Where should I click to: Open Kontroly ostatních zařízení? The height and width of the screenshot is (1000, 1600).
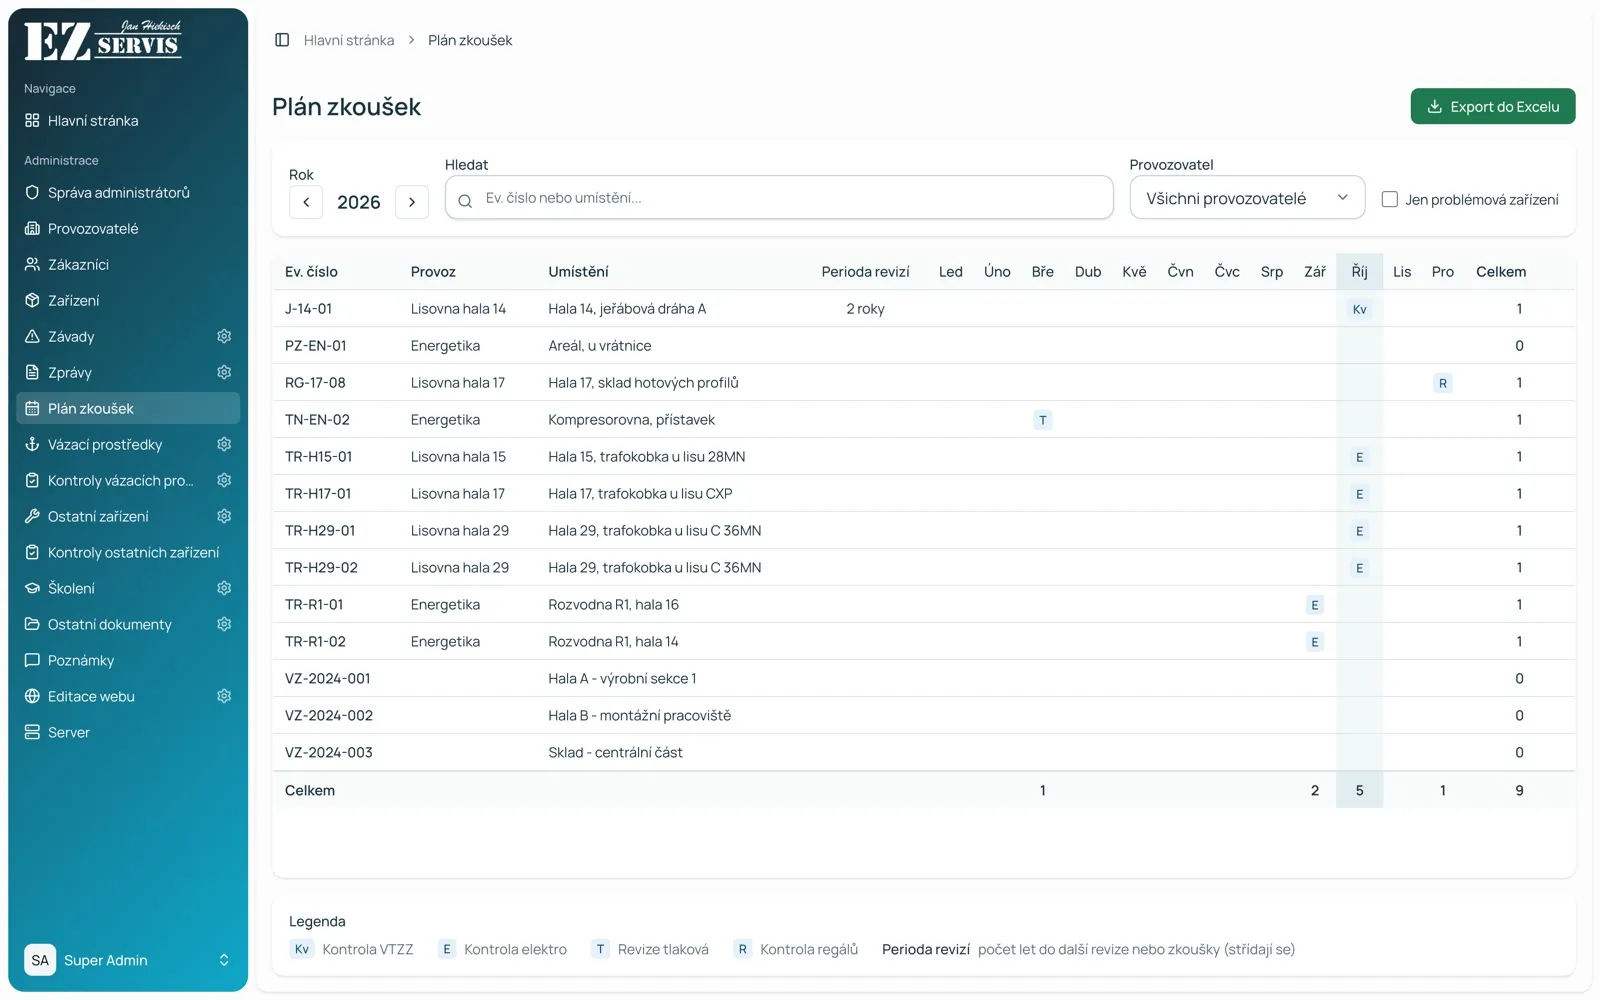(x=128, y=552)
